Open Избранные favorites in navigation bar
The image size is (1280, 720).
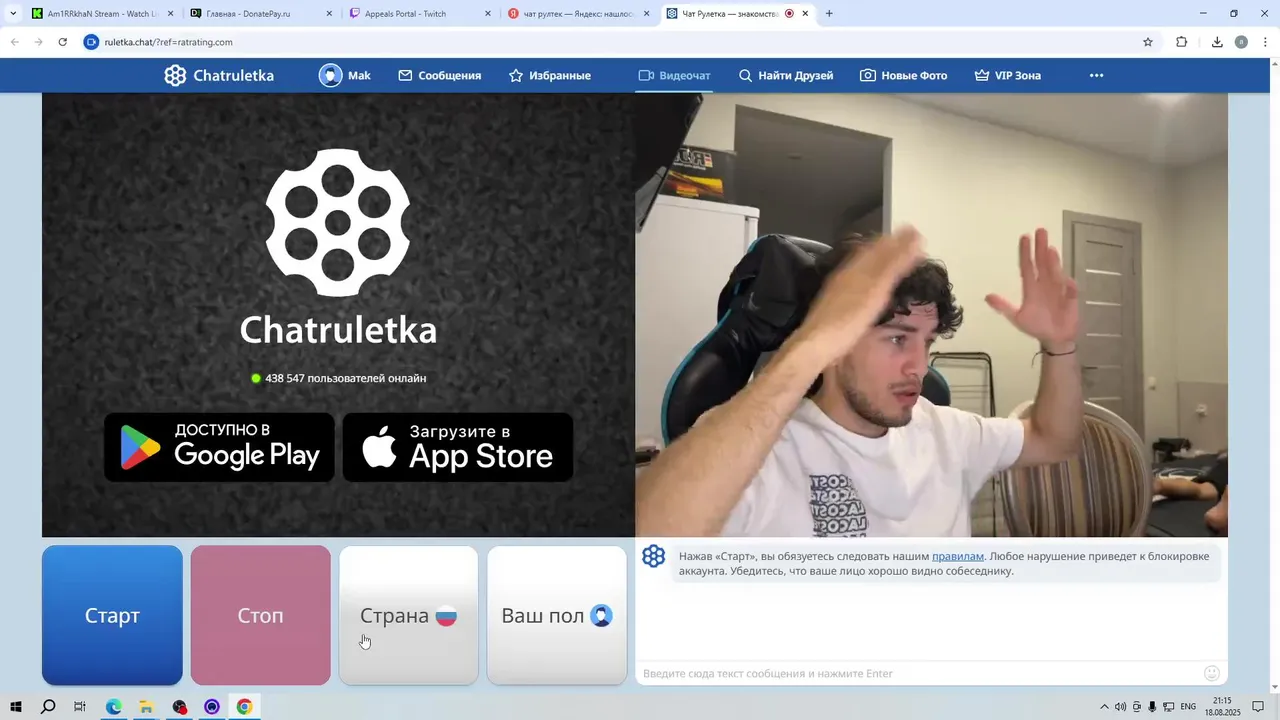pyautogui.click(x=549, y=75)
